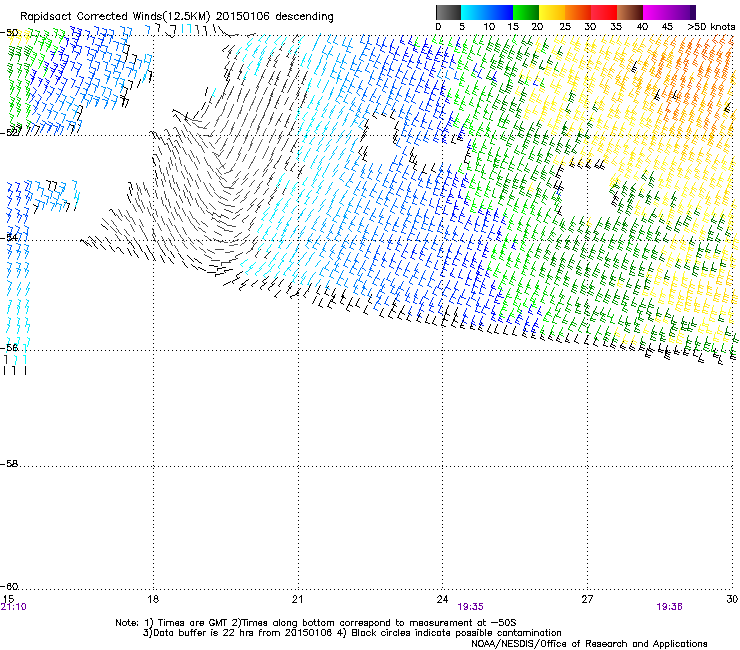Click the '18' longitude axis label

[x=152, y=599]
